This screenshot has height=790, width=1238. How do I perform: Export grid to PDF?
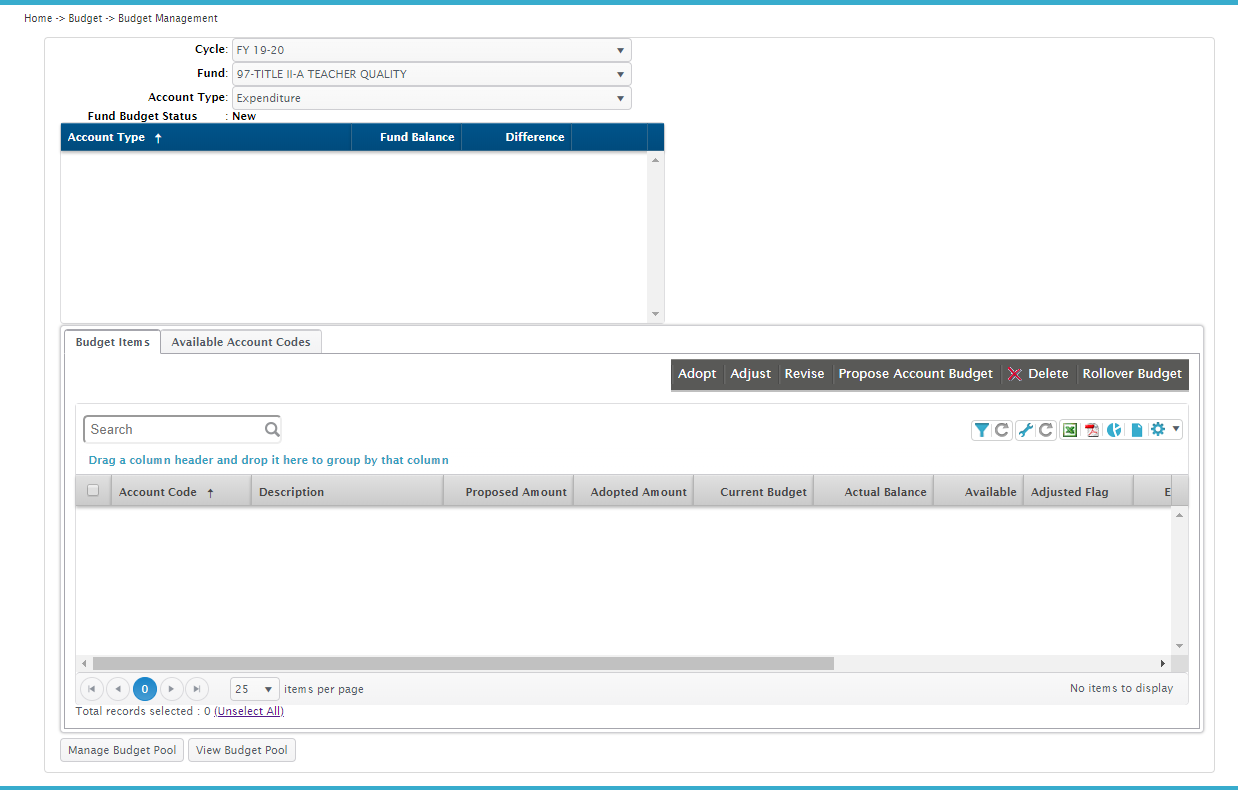click(1092, 430)
